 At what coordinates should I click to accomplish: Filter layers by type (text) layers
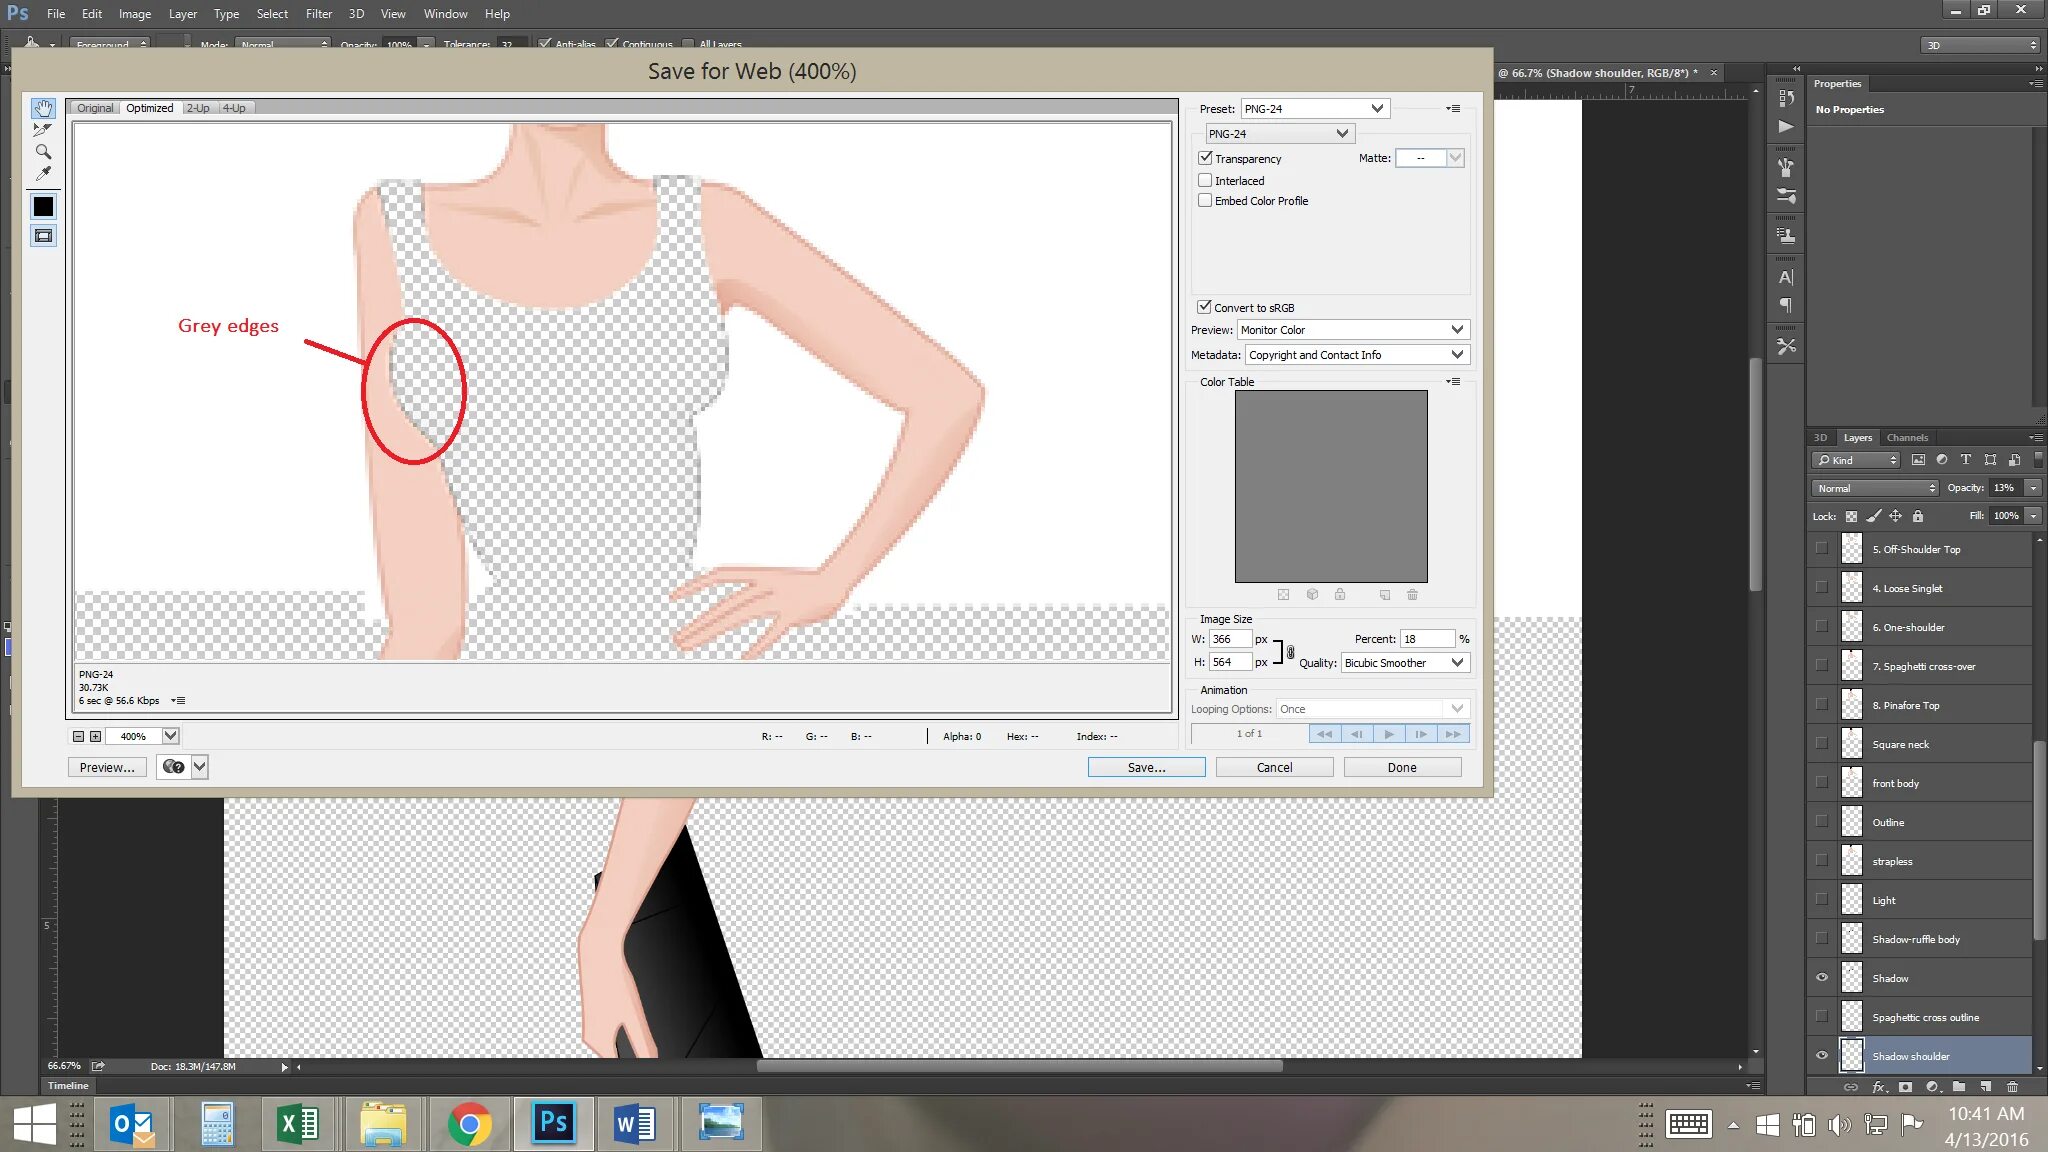1966,460
